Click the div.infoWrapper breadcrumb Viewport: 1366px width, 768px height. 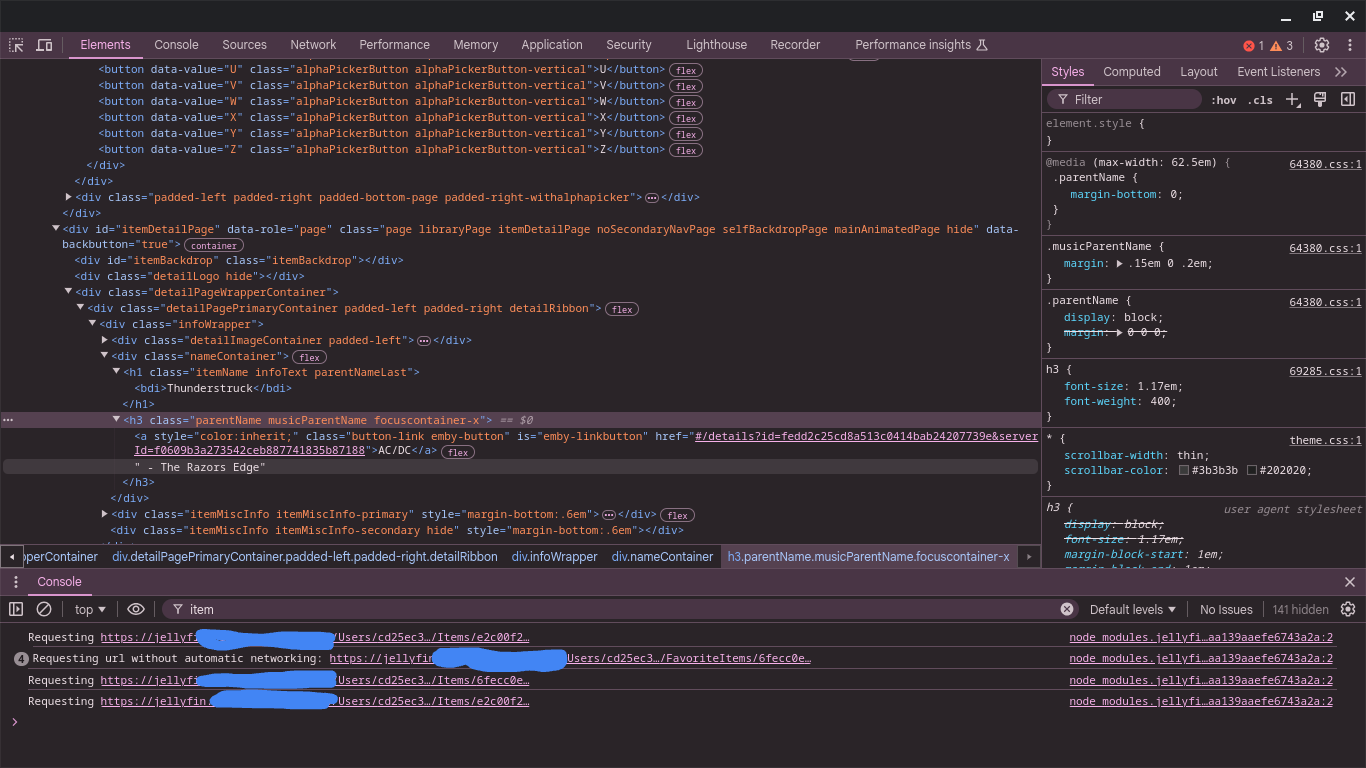(x=554, y=557)
